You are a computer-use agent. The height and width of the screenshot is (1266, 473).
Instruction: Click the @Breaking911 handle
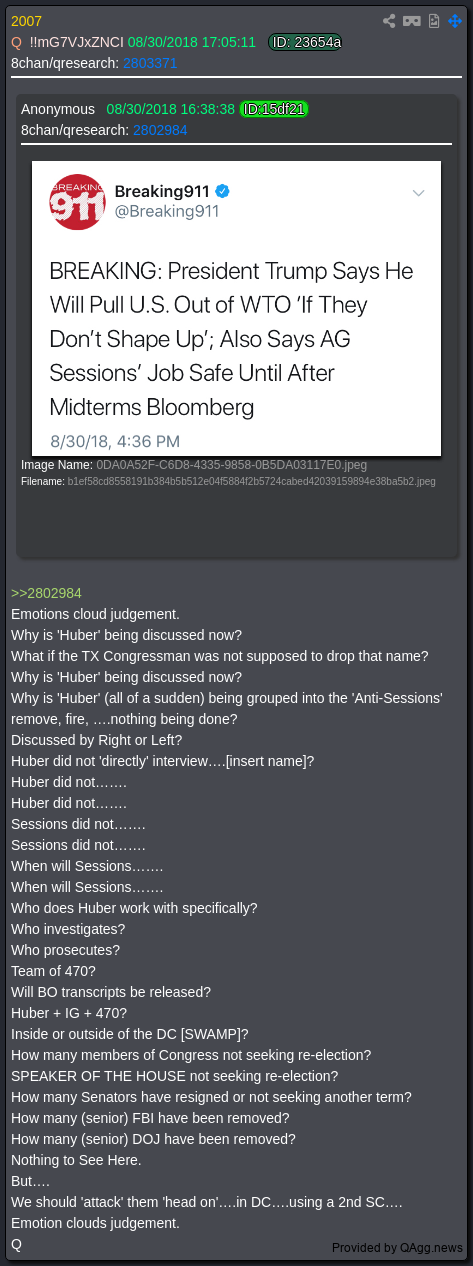point(167,211)
